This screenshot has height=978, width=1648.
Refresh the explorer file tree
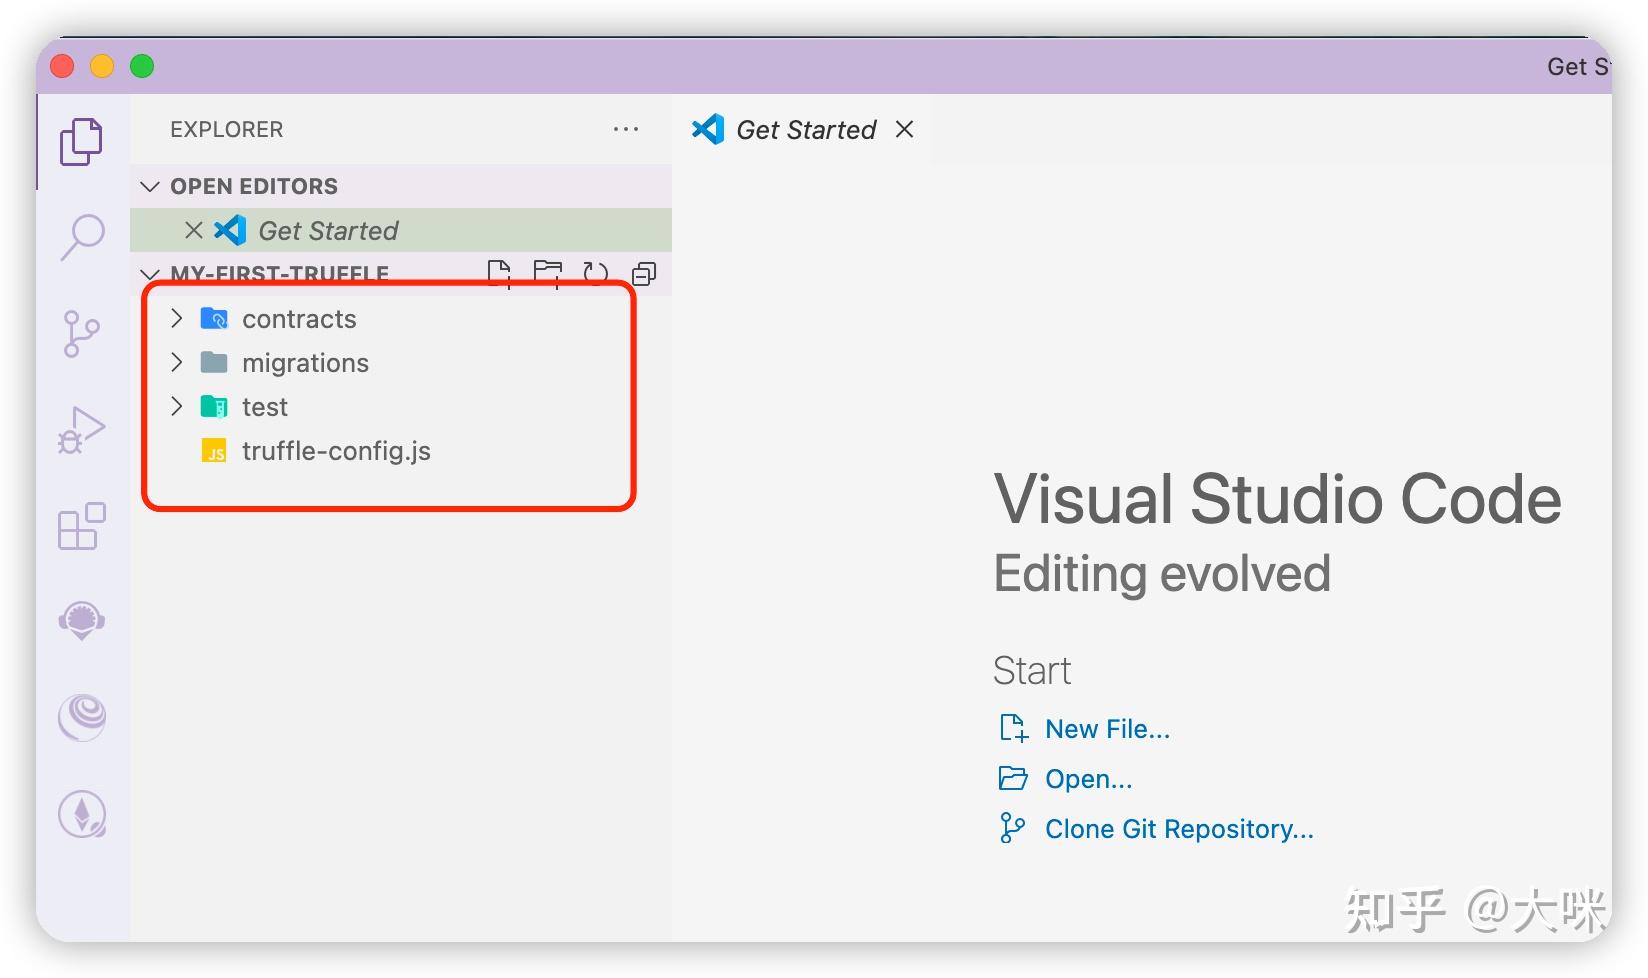click(596, 273)
